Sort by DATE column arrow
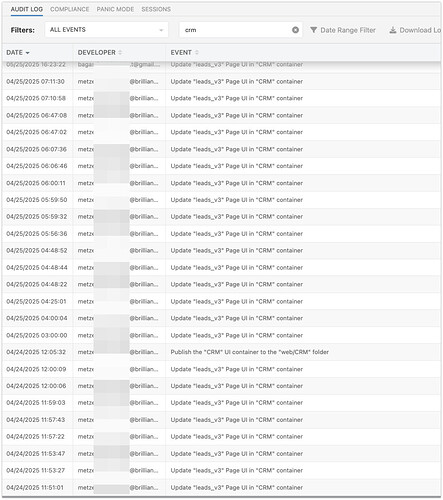Image resolution: width=443 pixels, height=500 pixels. [27, 53]
